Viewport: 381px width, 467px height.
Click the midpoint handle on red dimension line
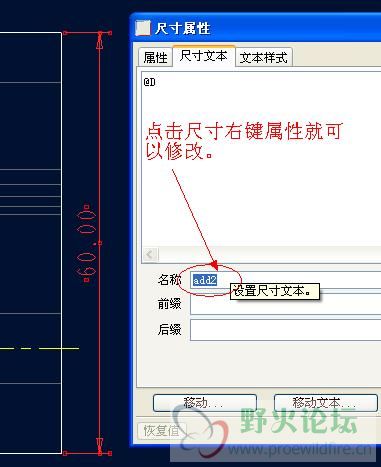[x=100, y=244]
